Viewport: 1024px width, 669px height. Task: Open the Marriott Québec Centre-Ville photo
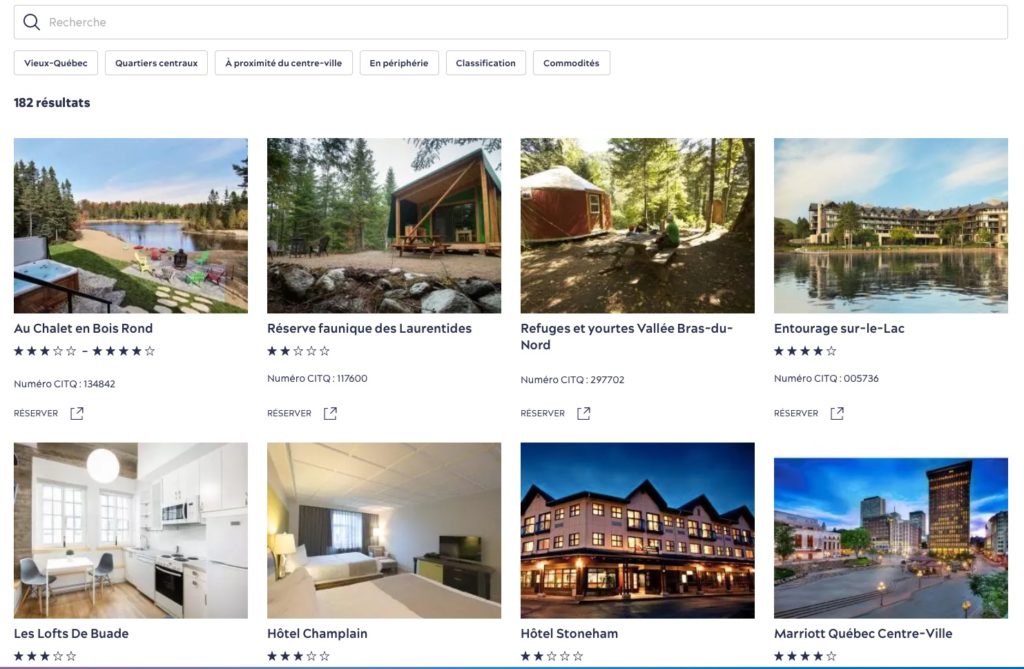point(891,538)
